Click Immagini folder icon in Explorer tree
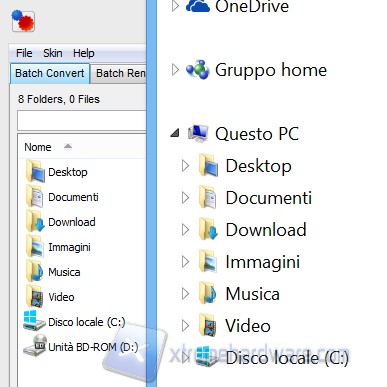Viewport: 387px width, 387px height. [x=209, y=261]
